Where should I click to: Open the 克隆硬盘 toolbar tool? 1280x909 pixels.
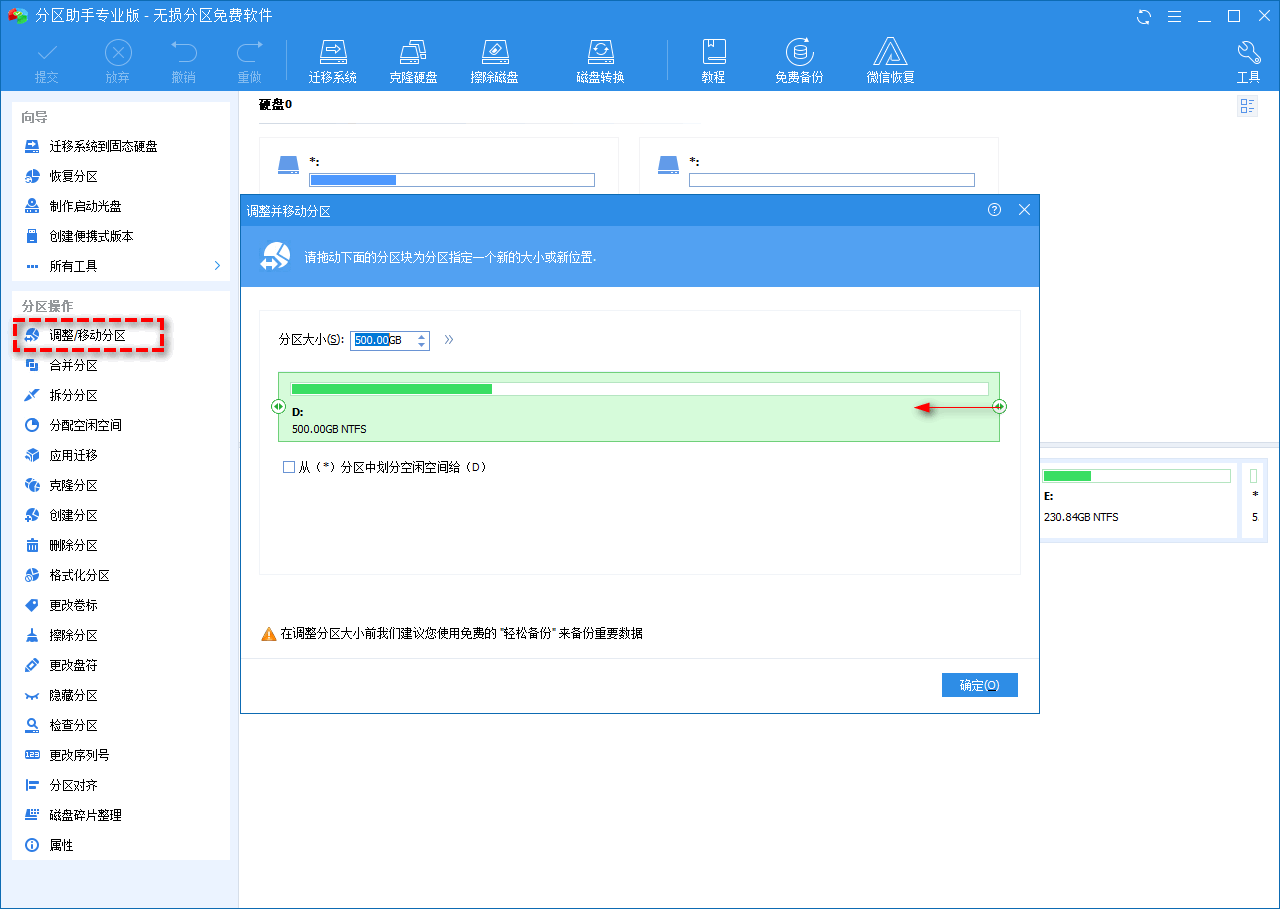tap(413, 61)
